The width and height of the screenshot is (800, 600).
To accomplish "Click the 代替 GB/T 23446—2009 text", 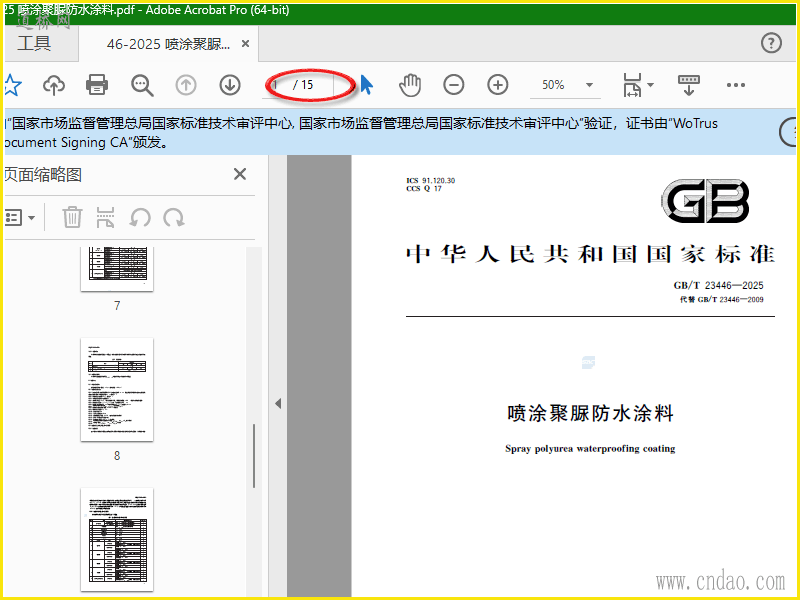I will 721,299.
